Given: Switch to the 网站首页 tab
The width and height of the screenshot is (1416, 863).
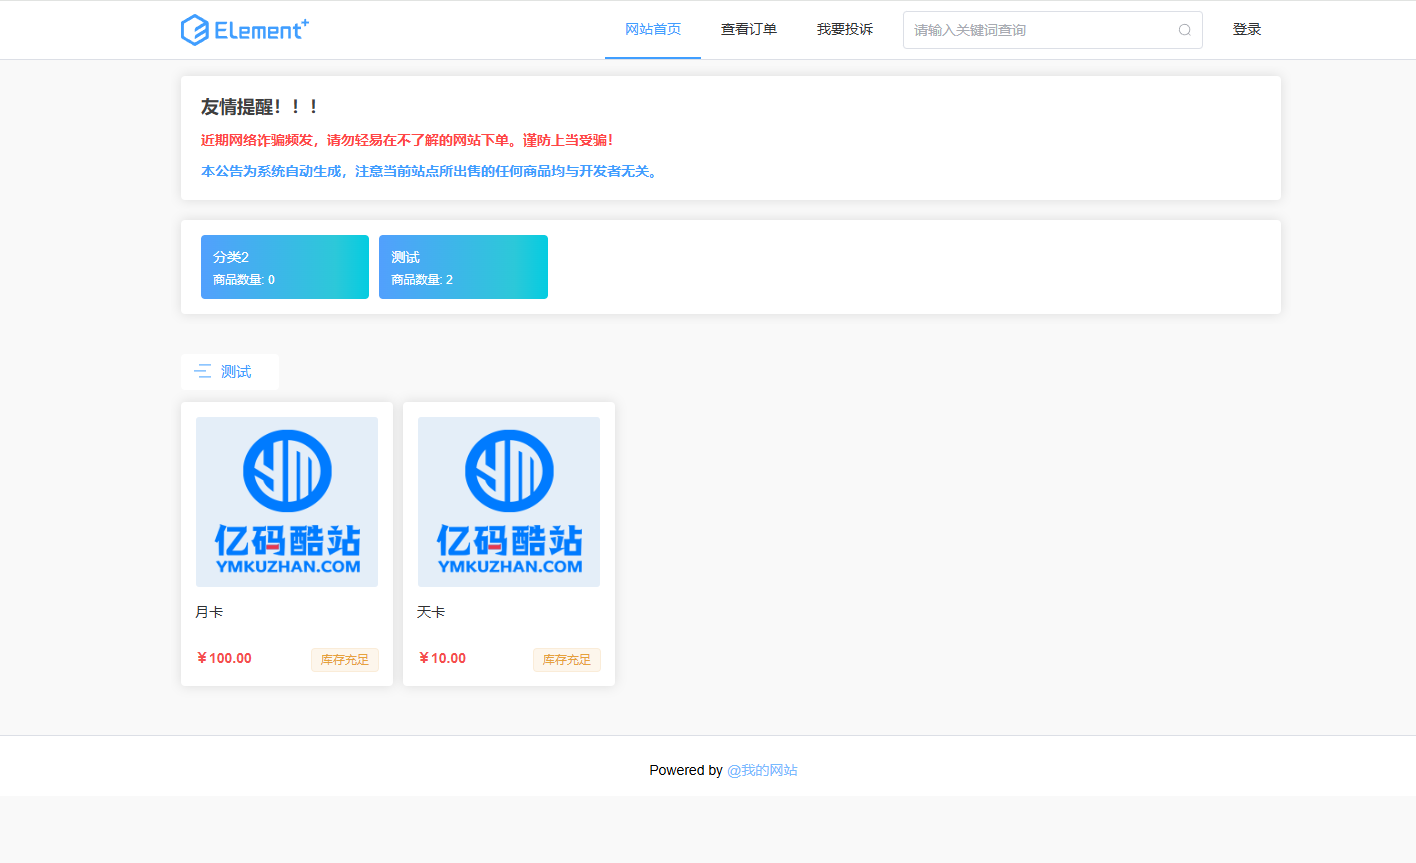Looking at the screenshot, I should pos(652,29).
